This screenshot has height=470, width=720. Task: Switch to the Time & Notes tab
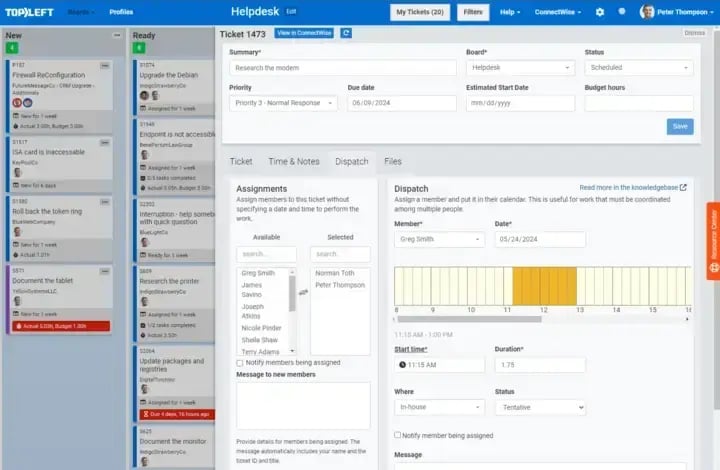click(293, 161)
